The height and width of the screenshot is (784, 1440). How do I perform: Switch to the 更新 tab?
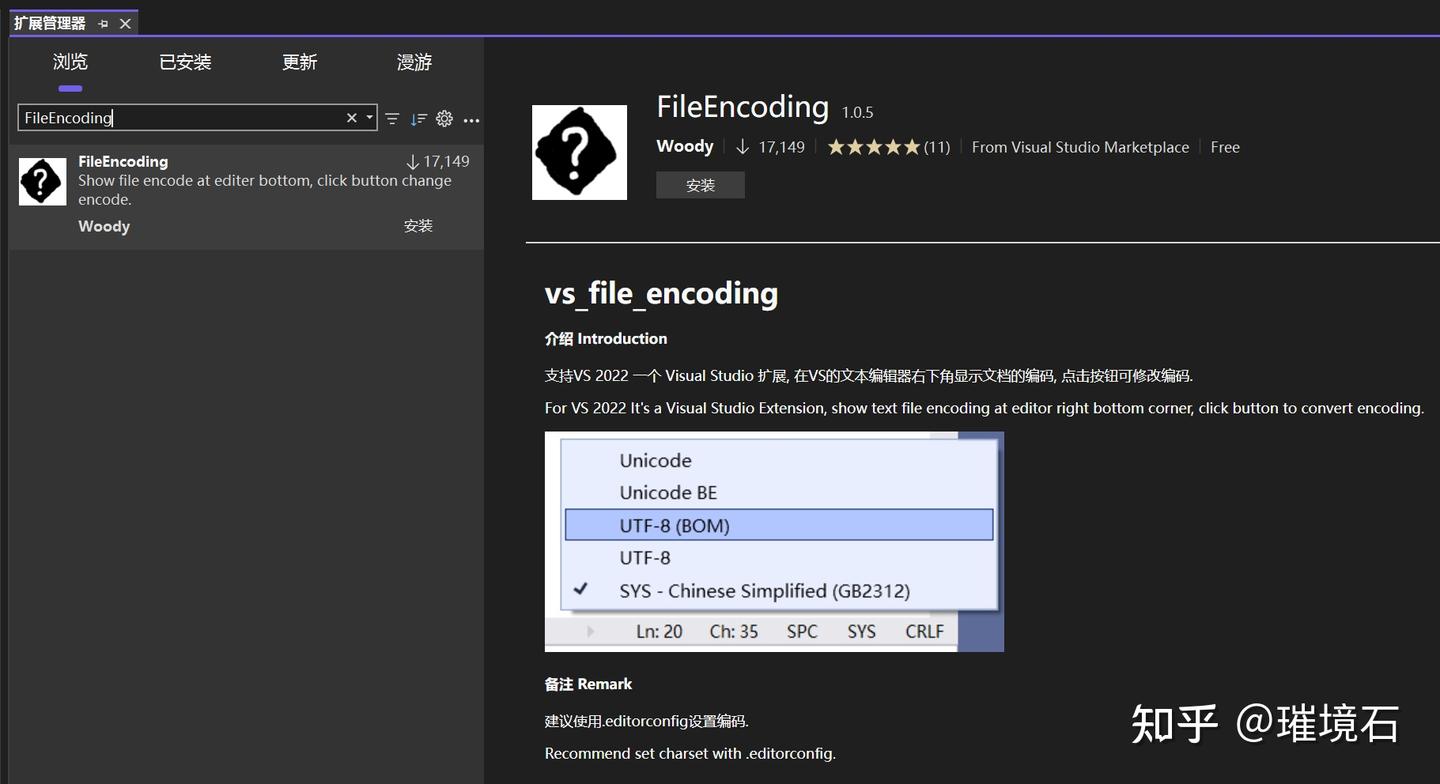[299, 62]
